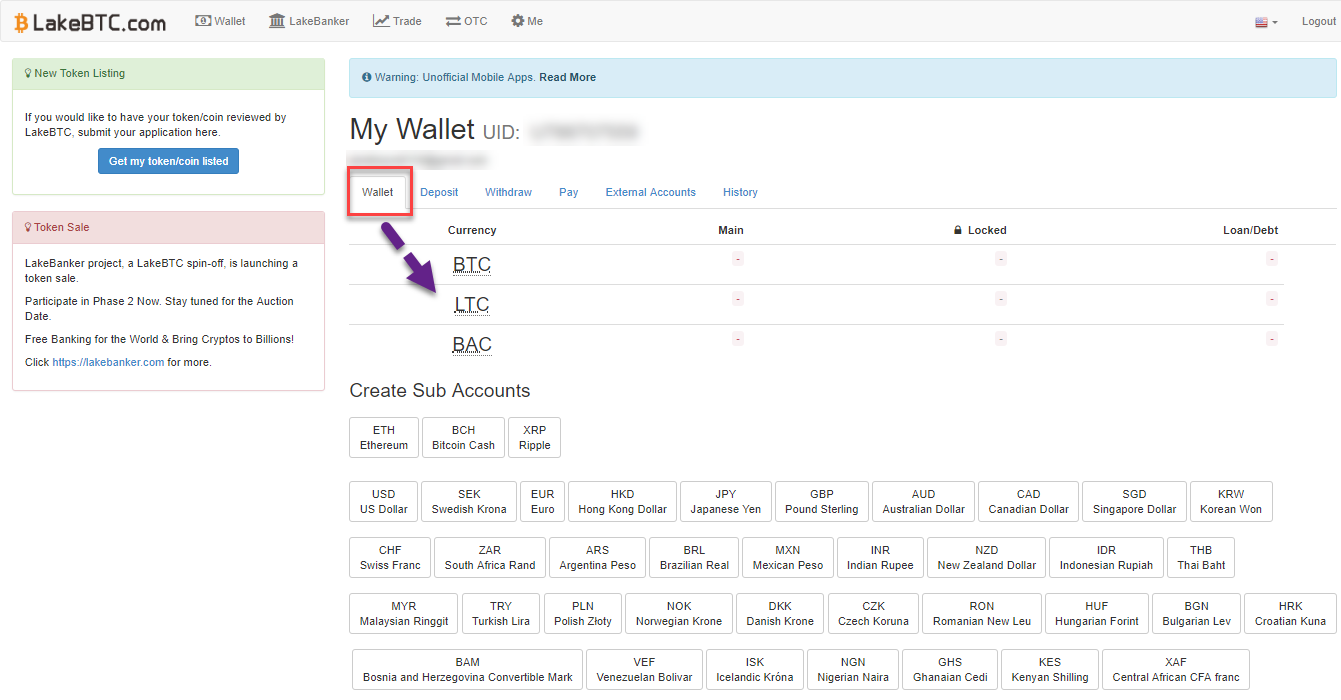Open the lakebanker.com link
Viewport: 1341px width, 700px height.
click(108, 362)
